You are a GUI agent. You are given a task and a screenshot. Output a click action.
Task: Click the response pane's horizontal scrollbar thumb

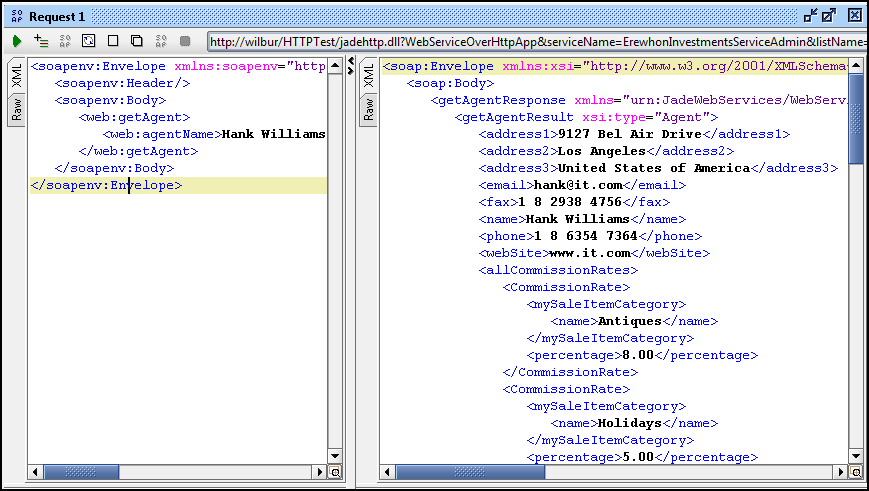[x=470, y=472]
